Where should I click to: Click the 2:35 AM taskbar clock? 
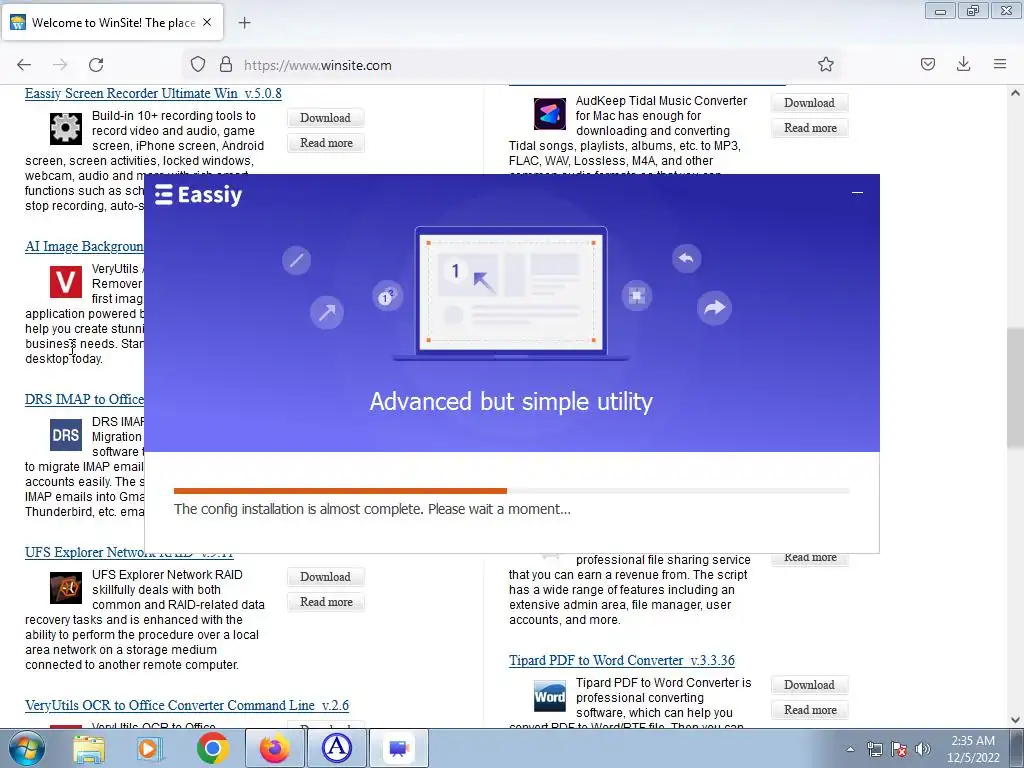[973, 749]
